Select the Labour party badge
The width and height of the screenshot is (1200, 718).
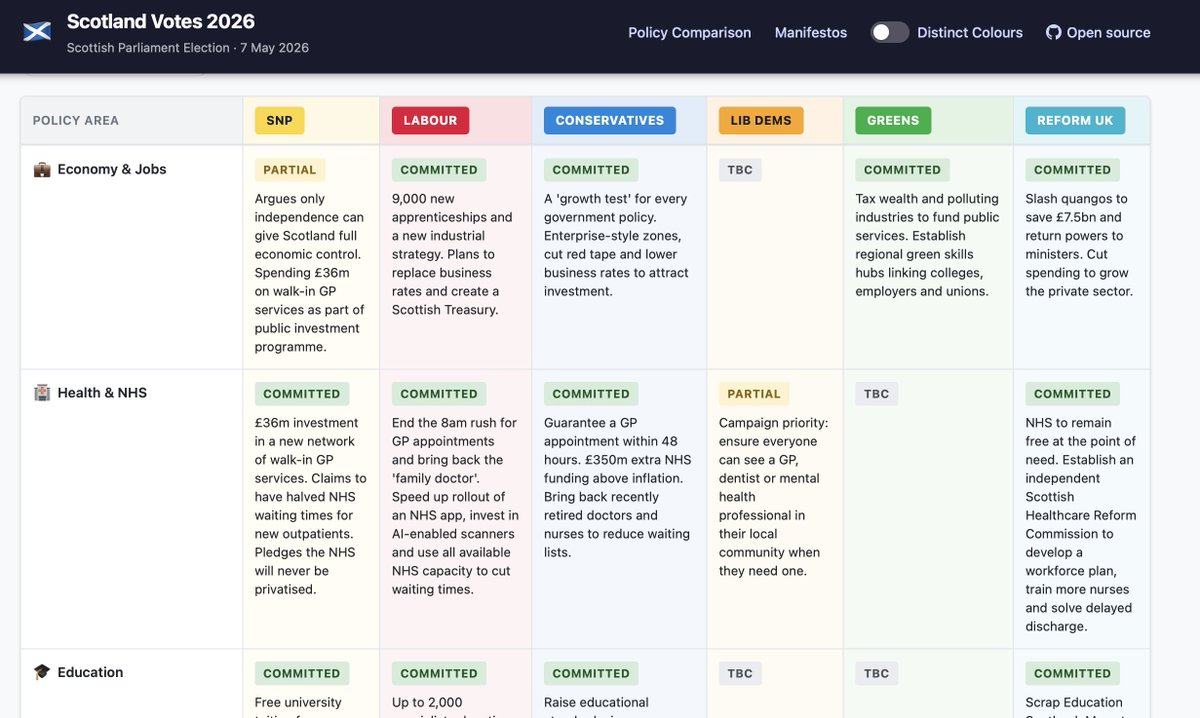[x=430, y=120]
